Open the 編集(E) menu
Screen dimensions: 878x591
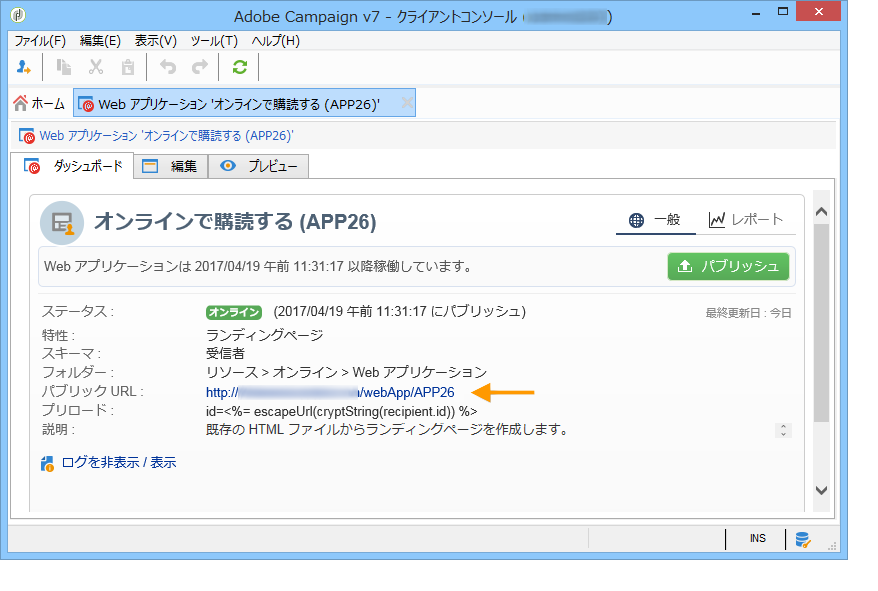(x=100, y=41)
